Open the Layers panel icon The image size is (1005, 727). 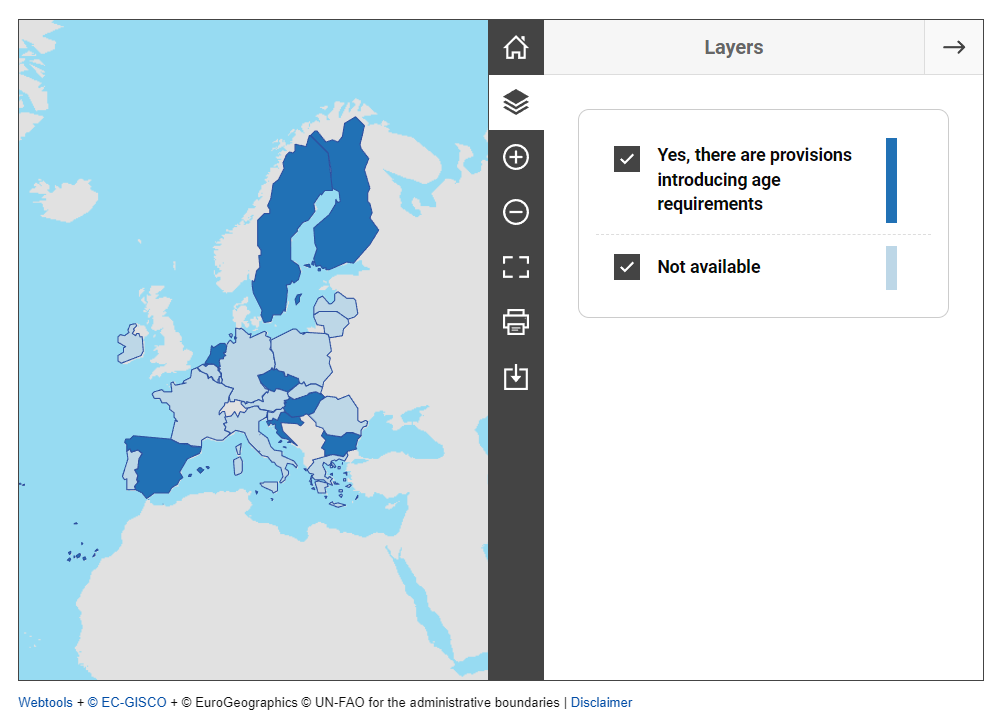pyautogui.click(x=516, y=102)
